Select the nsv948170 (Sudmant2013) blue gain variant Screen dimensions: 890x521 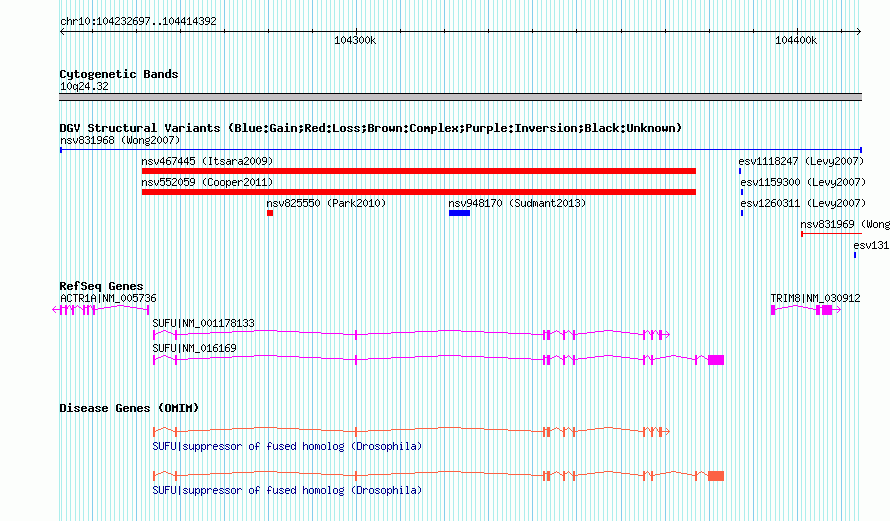pyautogui.click(x=459, y=213)
